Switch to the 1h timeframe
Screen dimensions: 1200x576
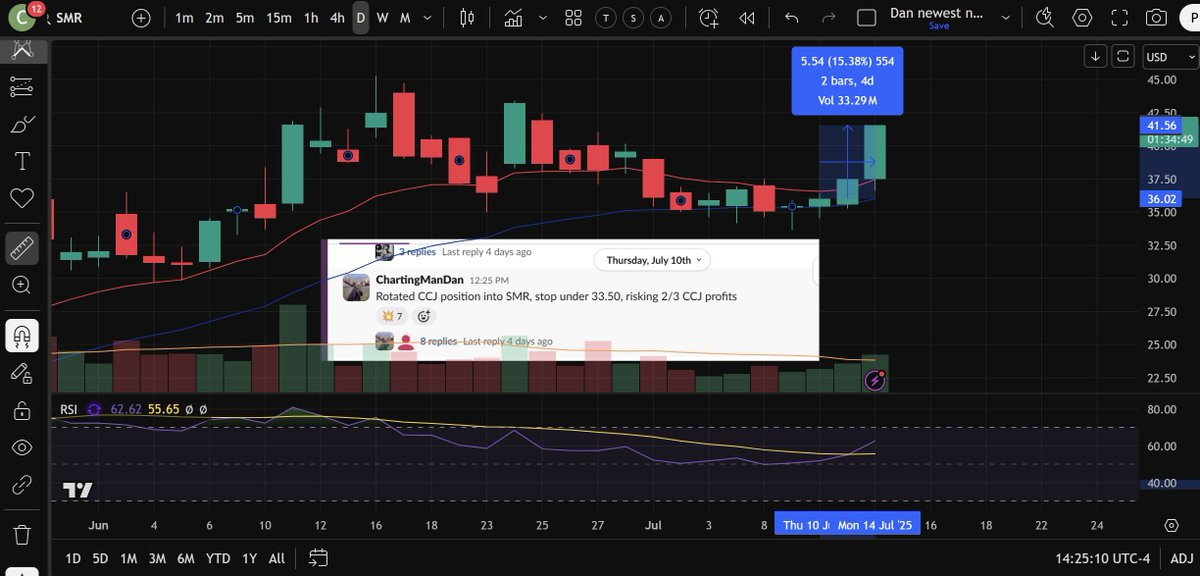coord(312,18)
